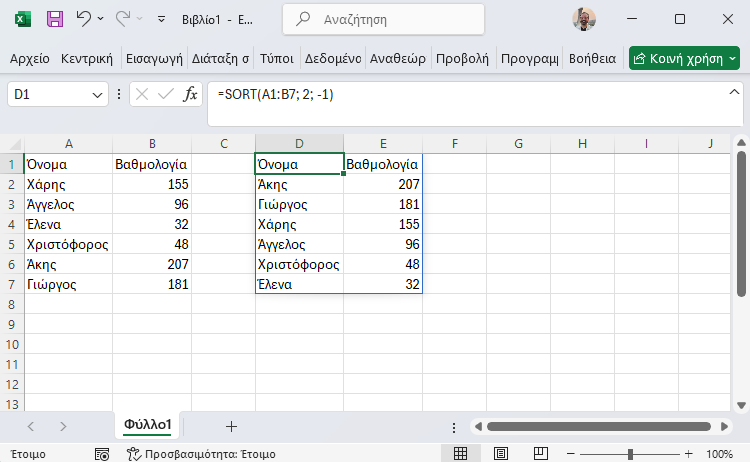Click the Save icon in title bar

pos(55,19)
